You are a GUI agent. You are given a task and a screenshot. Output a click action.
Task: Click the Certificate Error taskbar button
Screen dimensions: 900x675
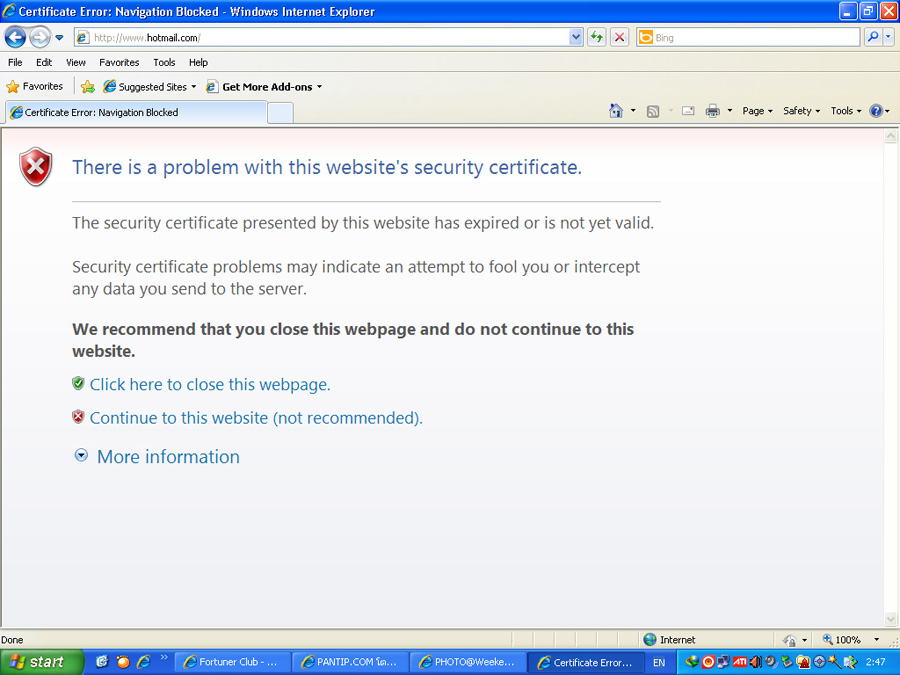tap(585, 662)
